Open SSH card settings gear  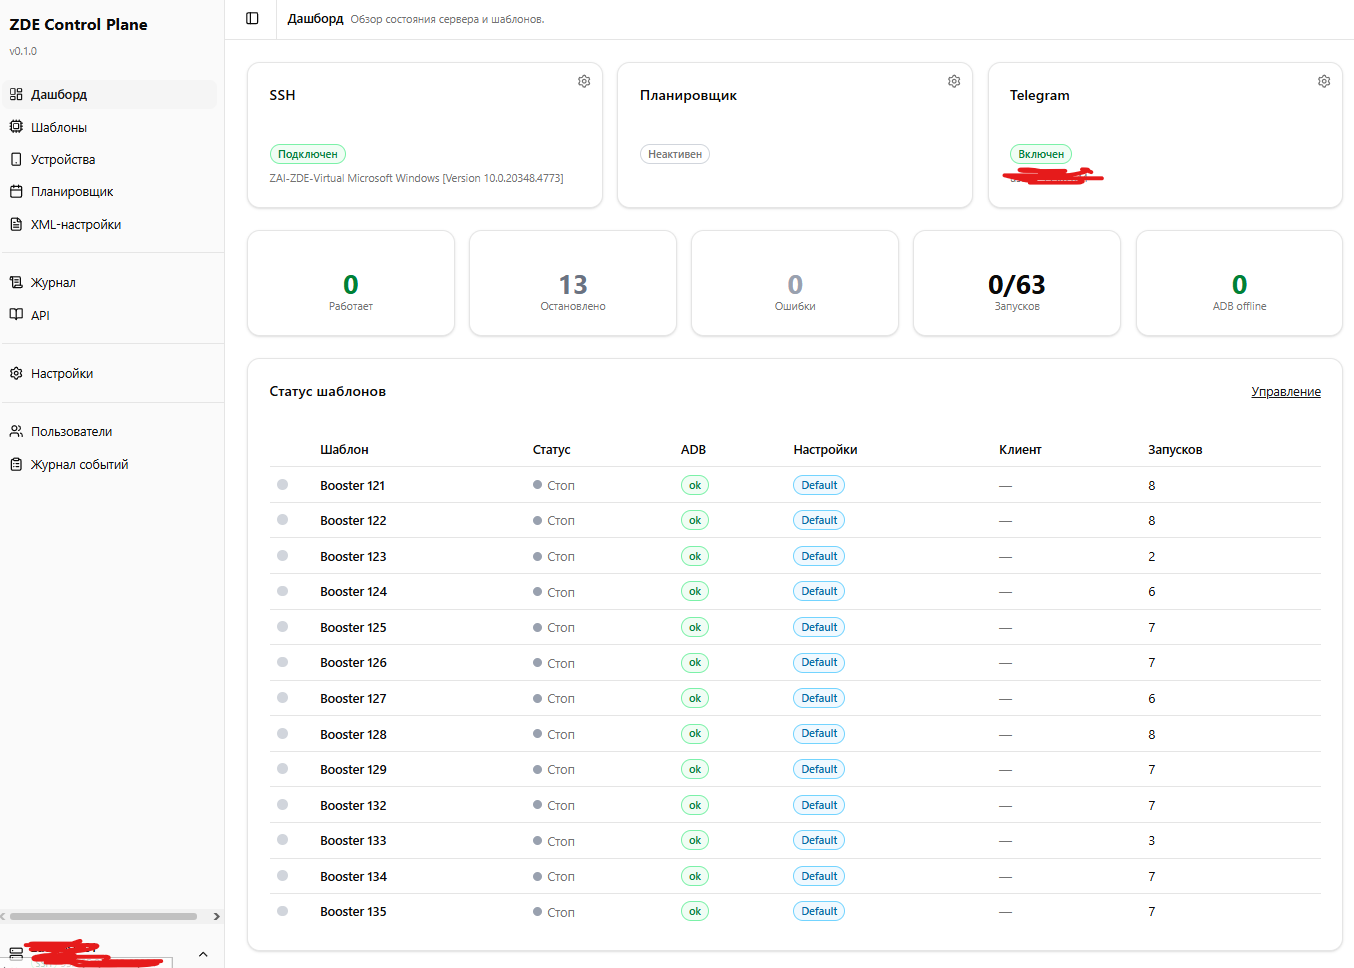[x=584, y=81]
